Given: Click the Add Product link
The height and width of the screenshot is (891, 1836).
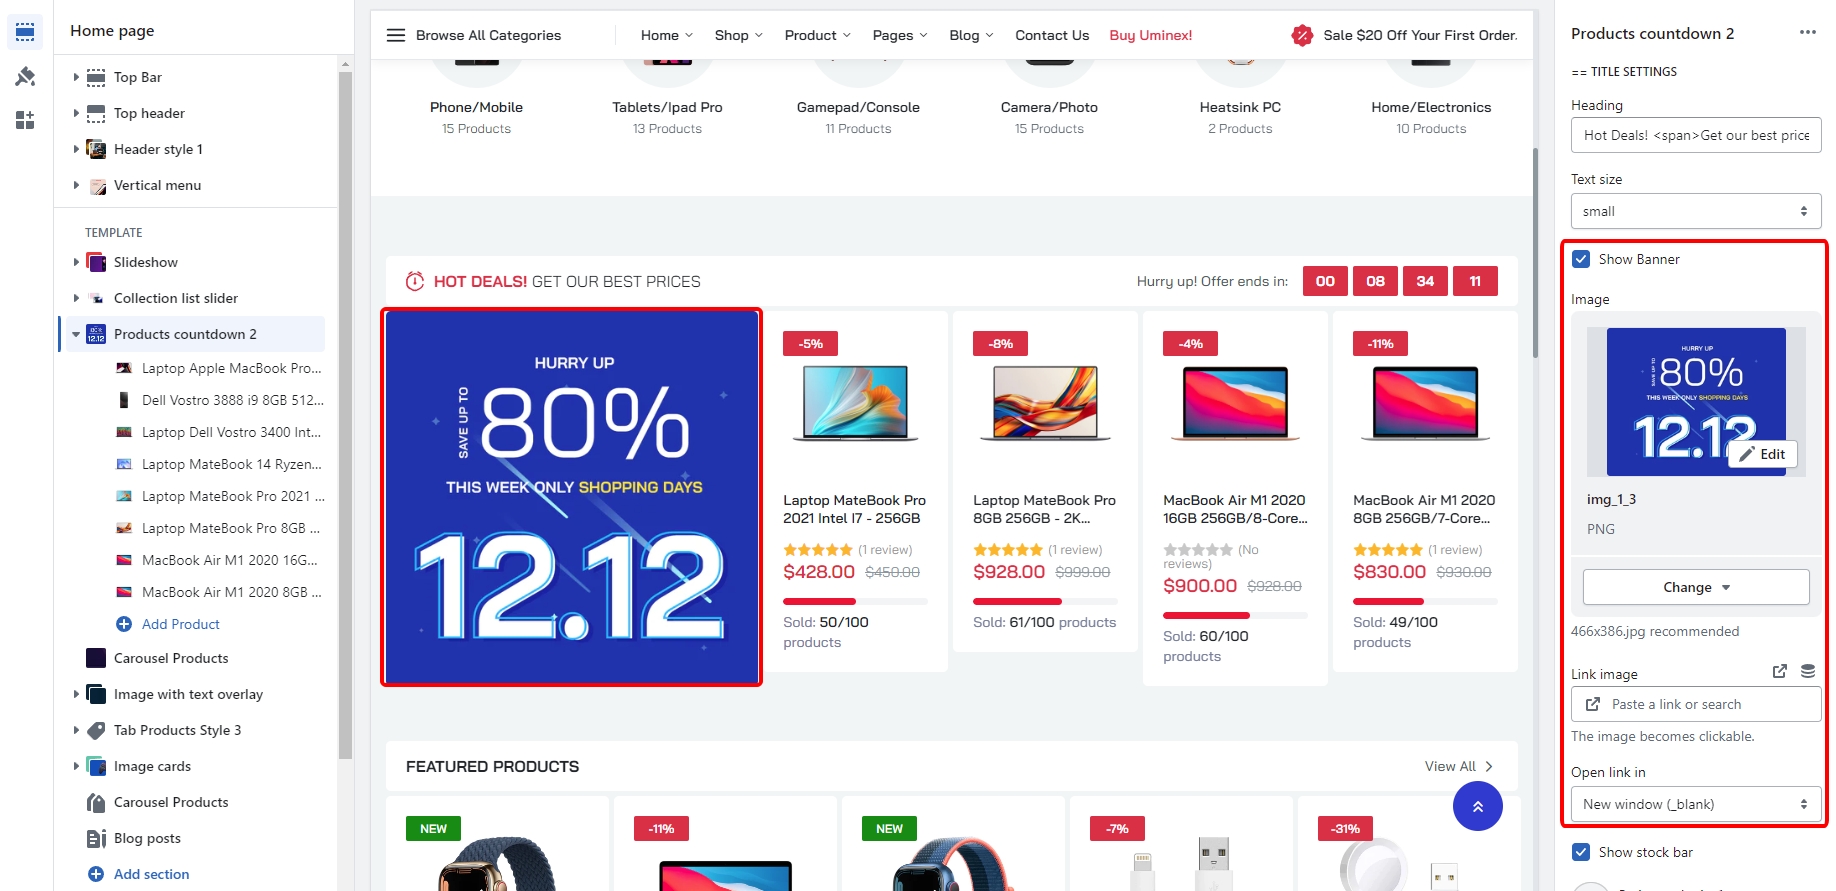Looking at the screenshot, I should pyautogui.click(x=180, y=624).
